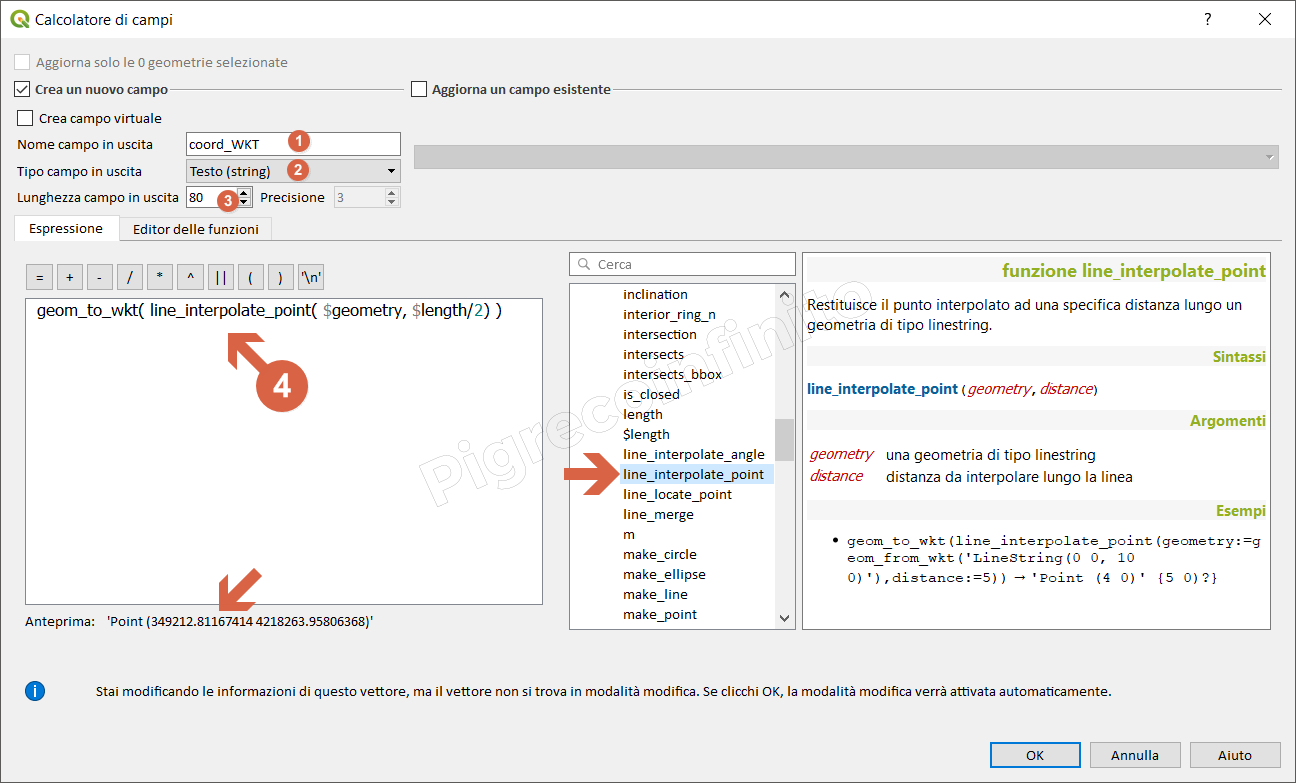Click the search magnifier icon
Viewport: 1296px width, 783px height.
pos(584,264)
